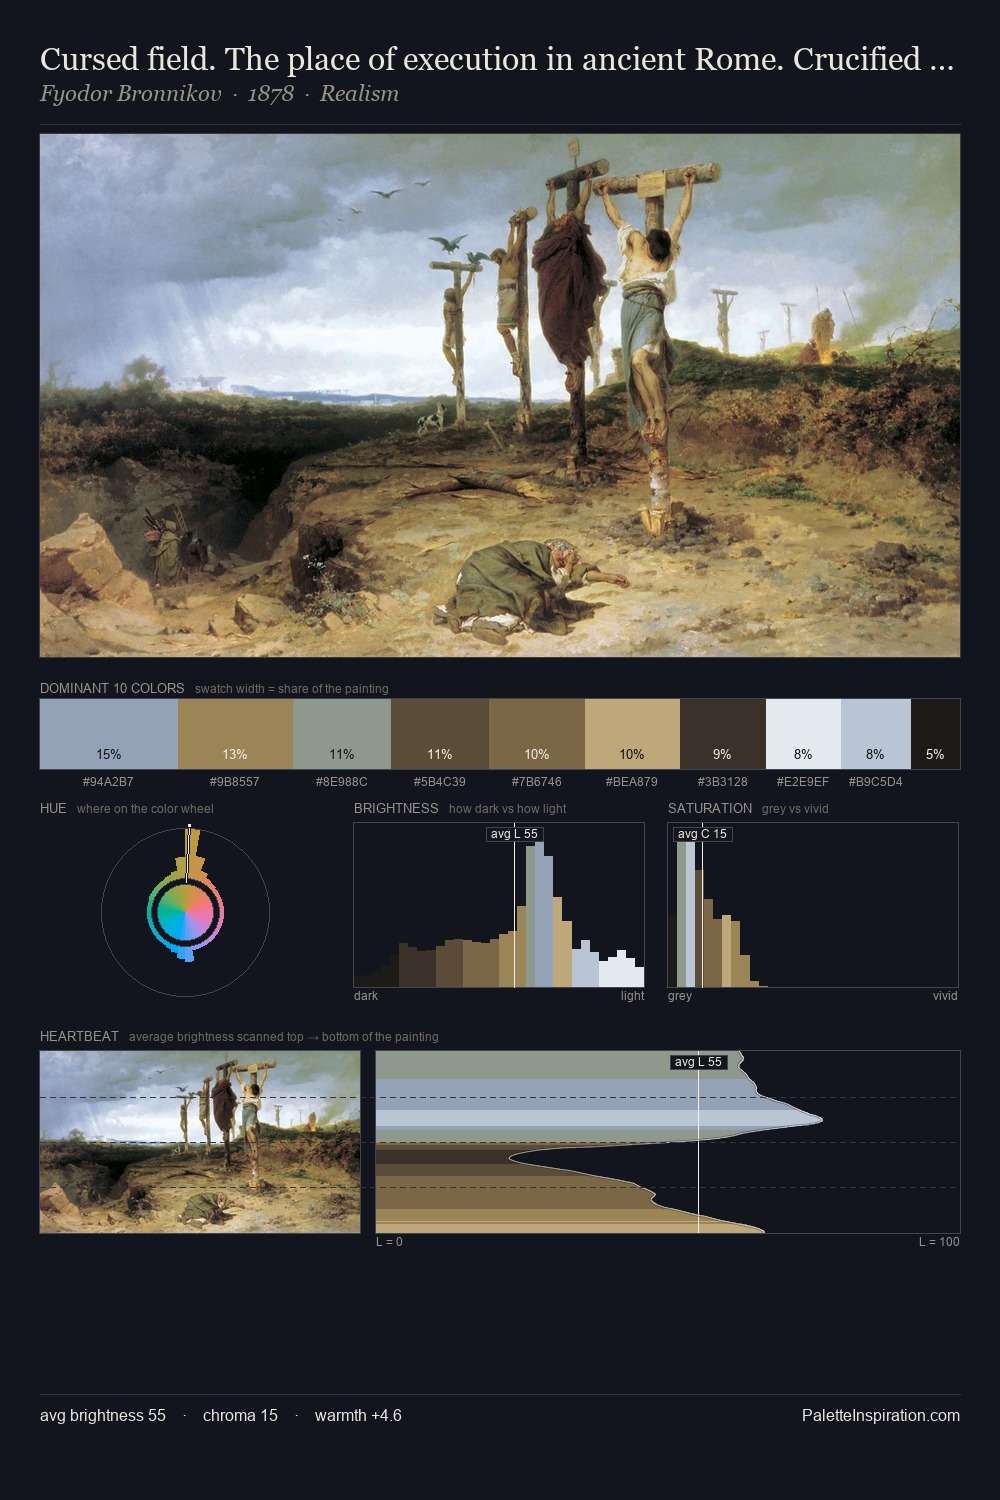
Task: Click the 'L = 0' axis label
Action: [389, 1242]
